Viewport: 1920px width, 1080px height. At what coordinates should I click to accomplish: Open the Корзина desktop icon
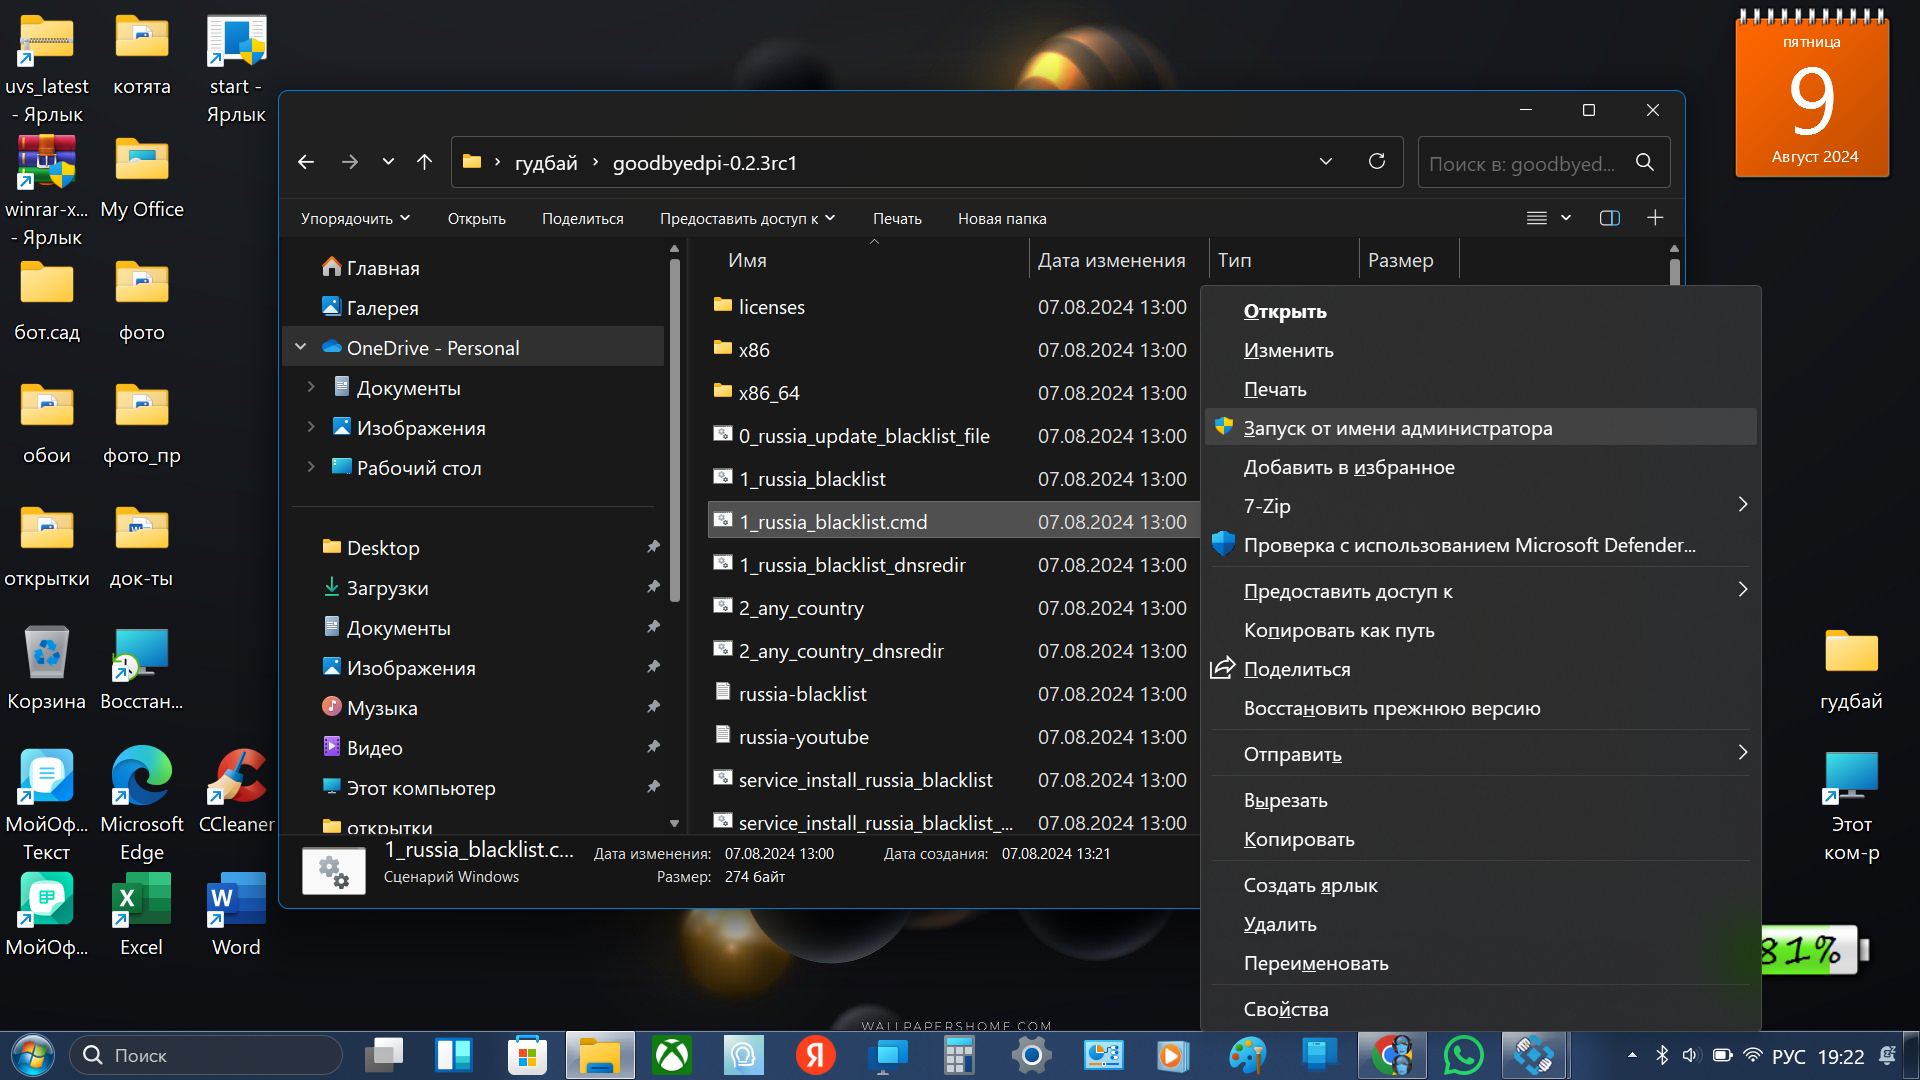pyautogui.click(x=46, y=667)
